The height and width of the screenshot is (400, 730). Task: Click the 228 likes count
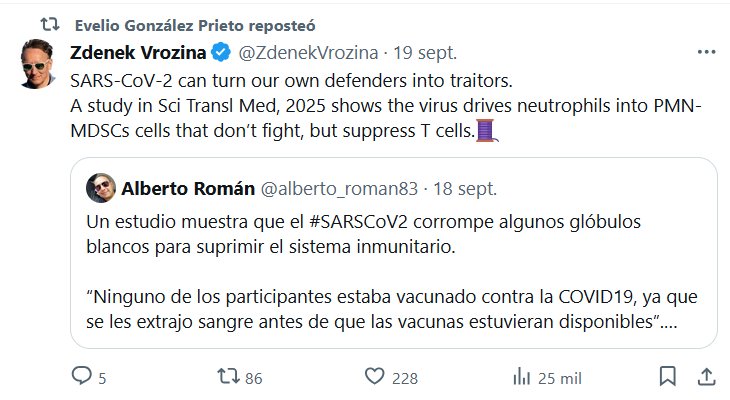(404, 377)
